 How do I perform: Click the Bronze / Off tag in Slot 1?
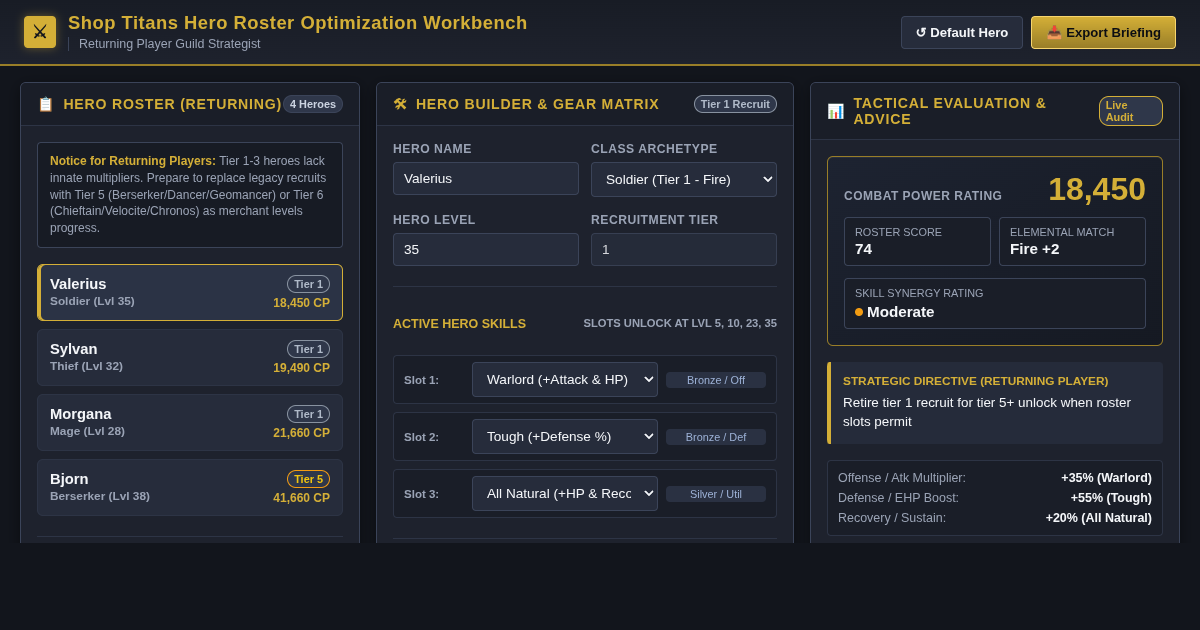tap(716, 380)
